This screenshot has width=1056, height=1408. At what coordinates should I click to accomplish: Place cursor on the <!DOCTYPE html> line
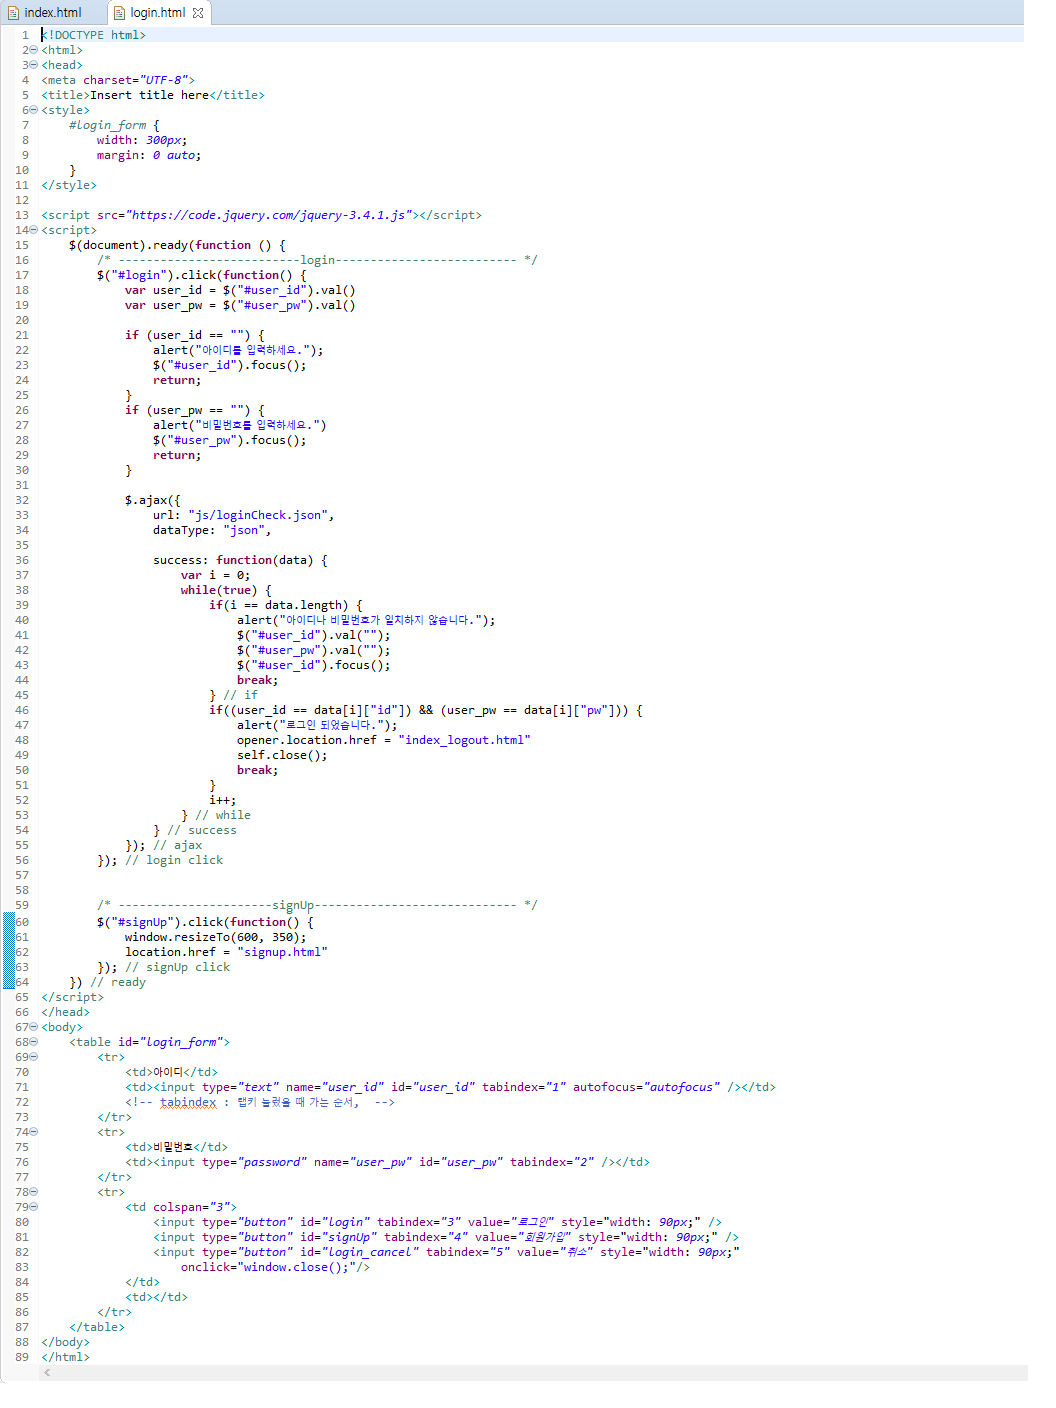(x=93, y=35)
